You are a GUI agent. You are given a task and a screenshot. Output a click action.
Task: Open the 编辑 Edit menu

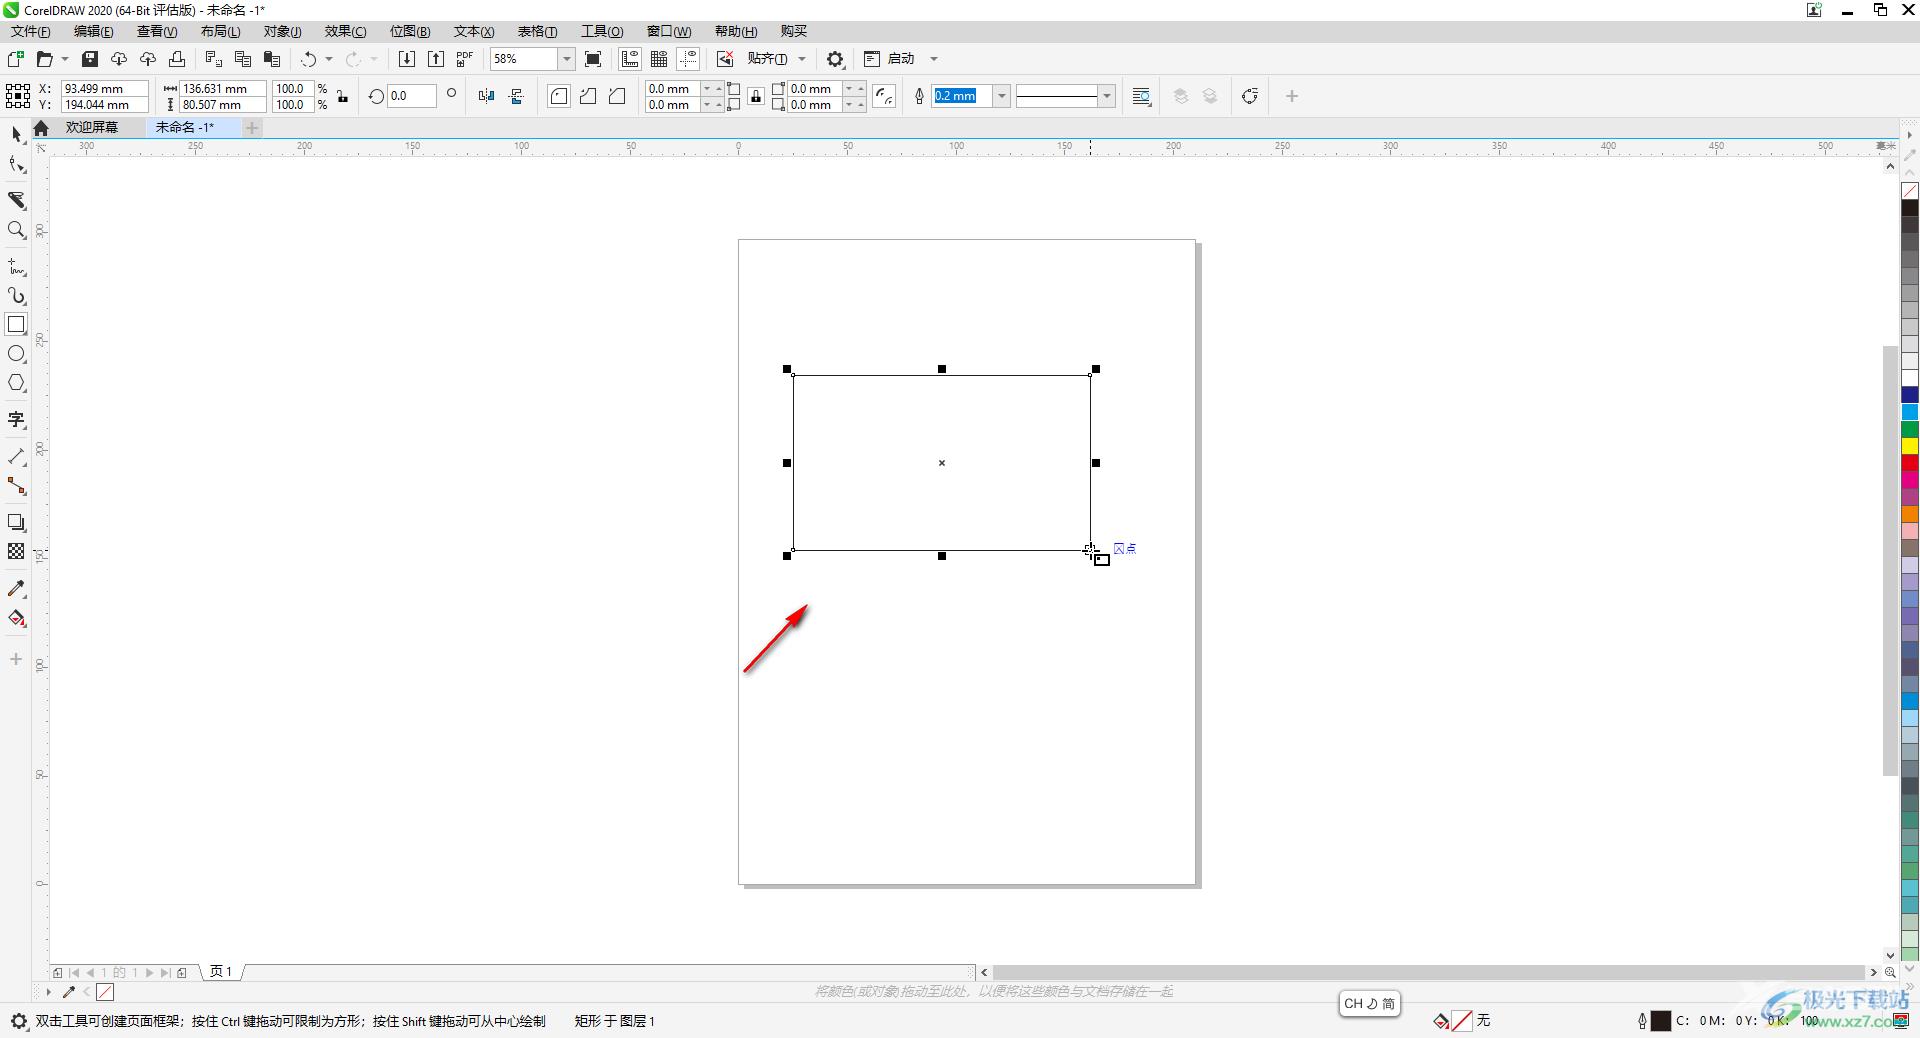[x=94, y=31]
